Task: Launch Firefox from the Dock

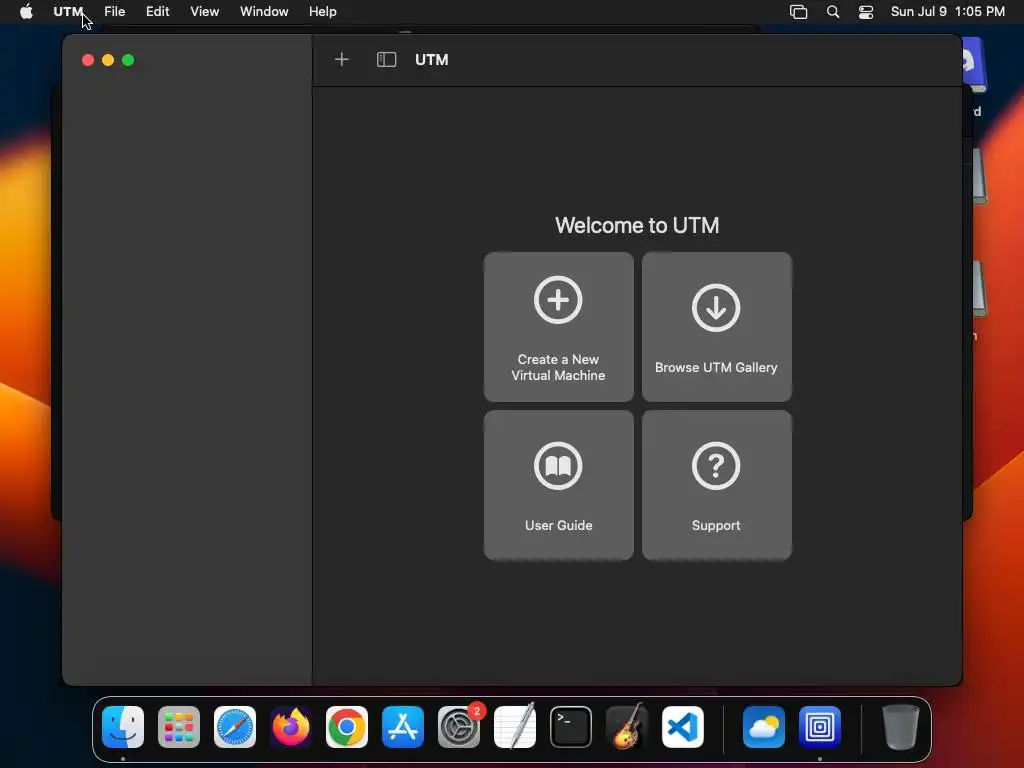Action: pyautogui.click(x=291, y=727)
